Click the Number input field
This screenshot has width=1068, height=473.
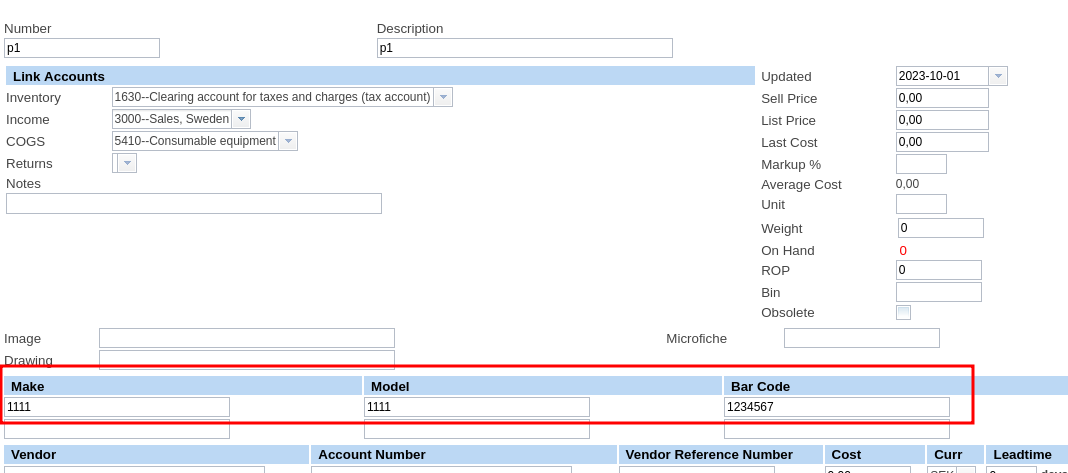[x=82, y=48]
